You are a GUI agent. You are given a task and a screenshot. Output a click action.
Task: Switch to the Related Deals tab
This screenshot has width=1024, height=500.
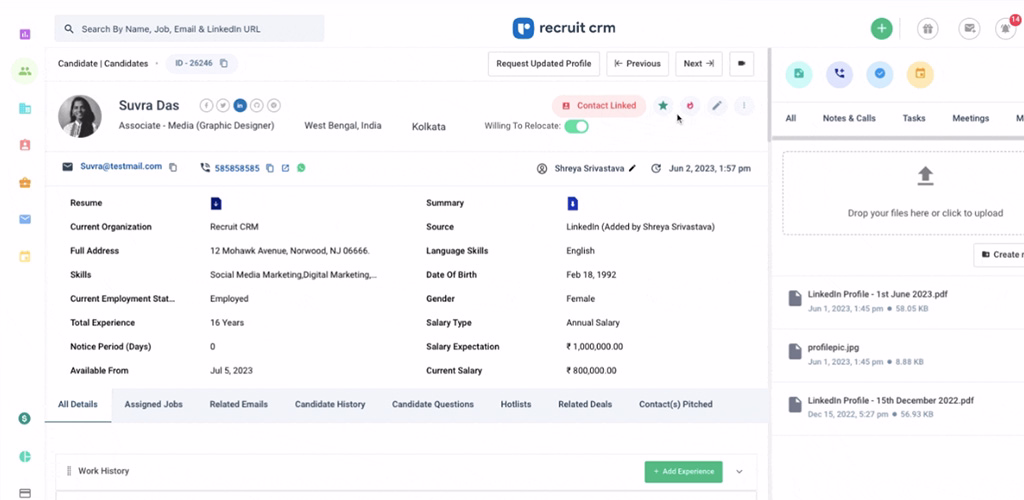click(585, 405)
